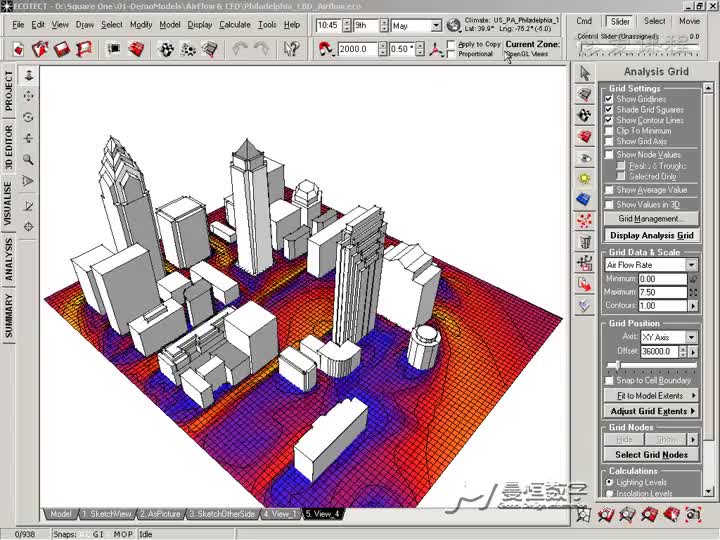Toggle the Show Contour Lines checkbox
720x540 pixels.
point(609,120)
